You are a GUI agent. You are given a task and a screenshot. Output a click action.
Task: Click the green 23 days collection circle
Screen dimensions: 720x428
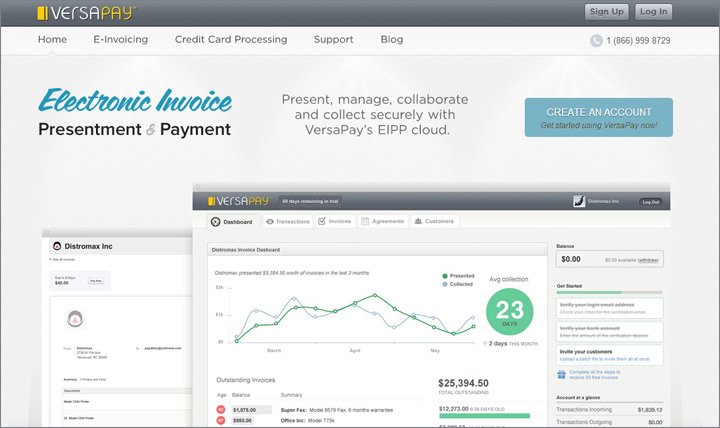pyautogui.click(x=510, y=311)
